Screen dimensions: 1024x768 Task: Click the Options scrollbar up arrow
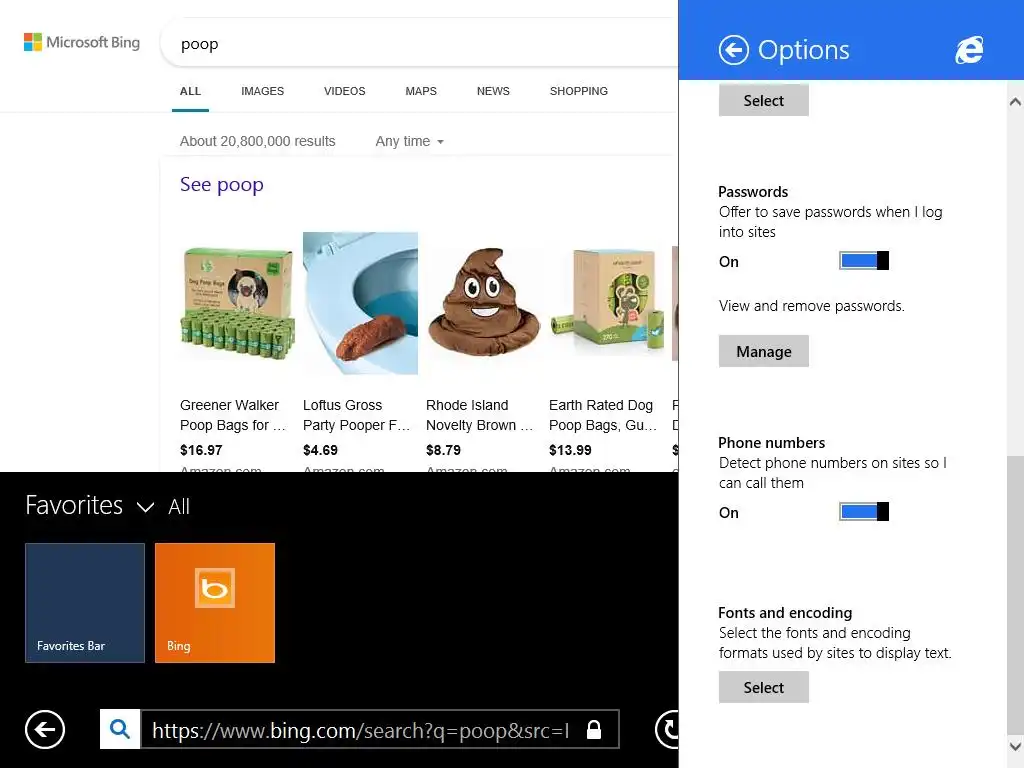click(x=1015, y=101)
